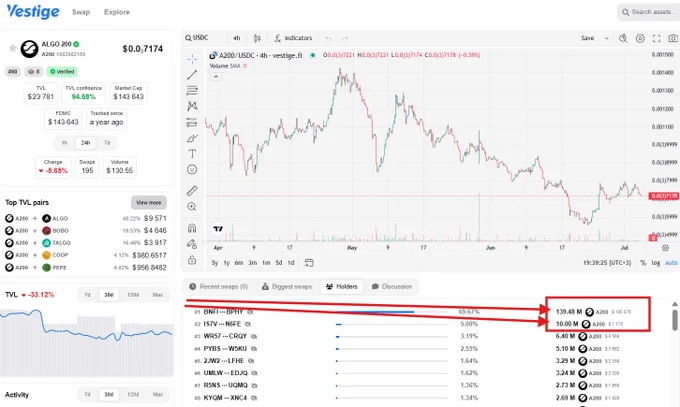Switch to Recent swaps tab
Viewport: 680px width, 407px height.
219,286
